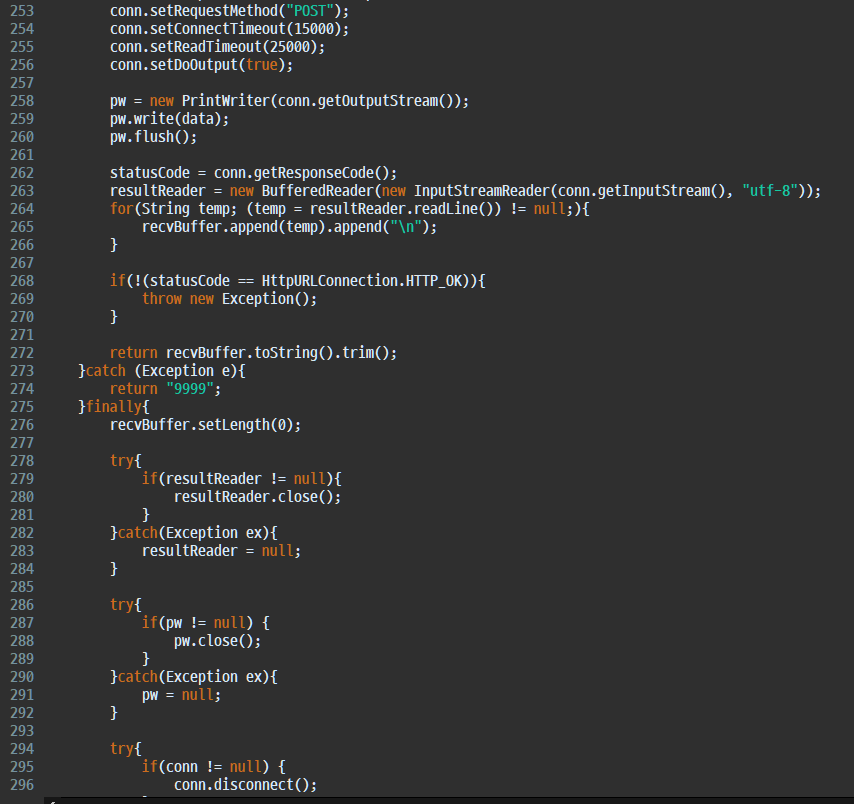Click the "9999" return string
The height and width of the screenshot is (804, 854).
pos(189,388)
